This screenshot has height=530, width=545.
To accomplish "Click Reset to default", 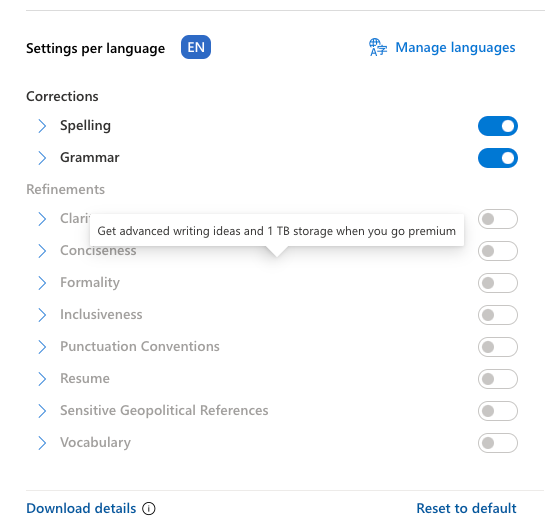I will (x=466, y=508).
